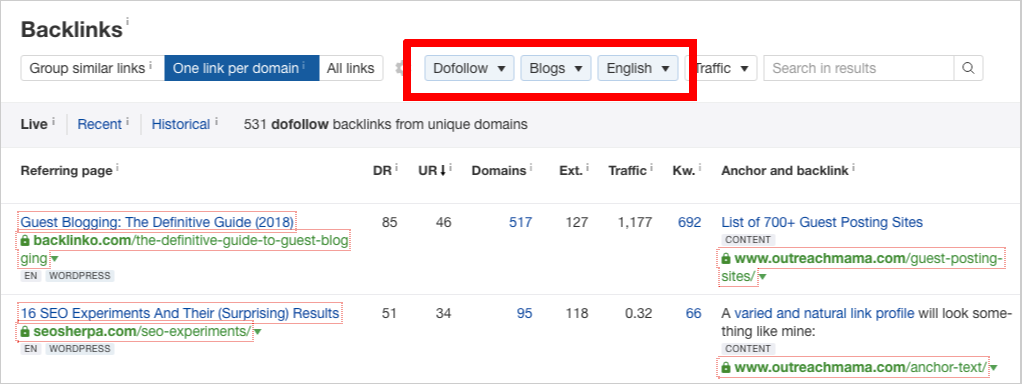The width and height of the screenshot is (1022, 384).
Task: Switch to the Recent tab
Action: click(x=100, y=124)
